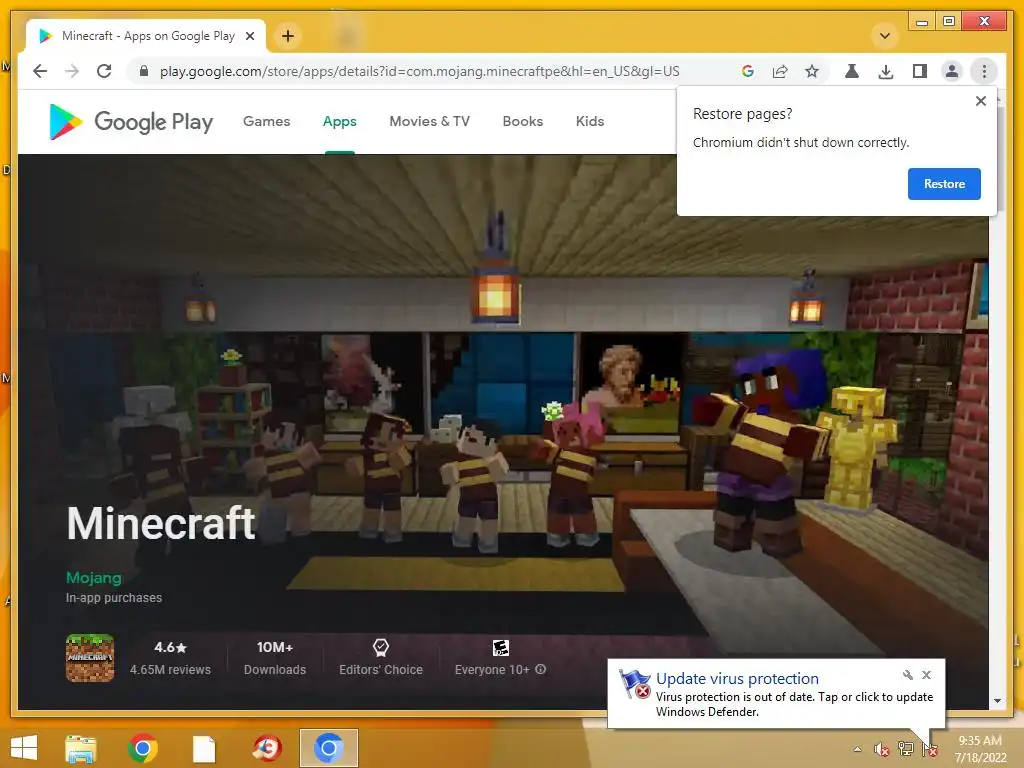This screenshot has height=768, width=1024.
Task: Click the forward navigation arrow
Action: [x=72, y=71]
